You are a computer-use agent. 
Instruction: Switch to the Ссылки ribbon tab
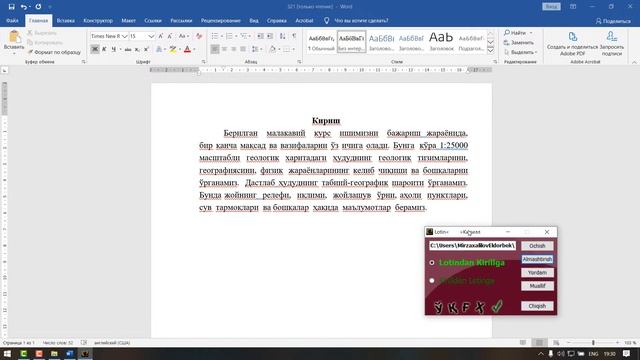coord(153,20)
